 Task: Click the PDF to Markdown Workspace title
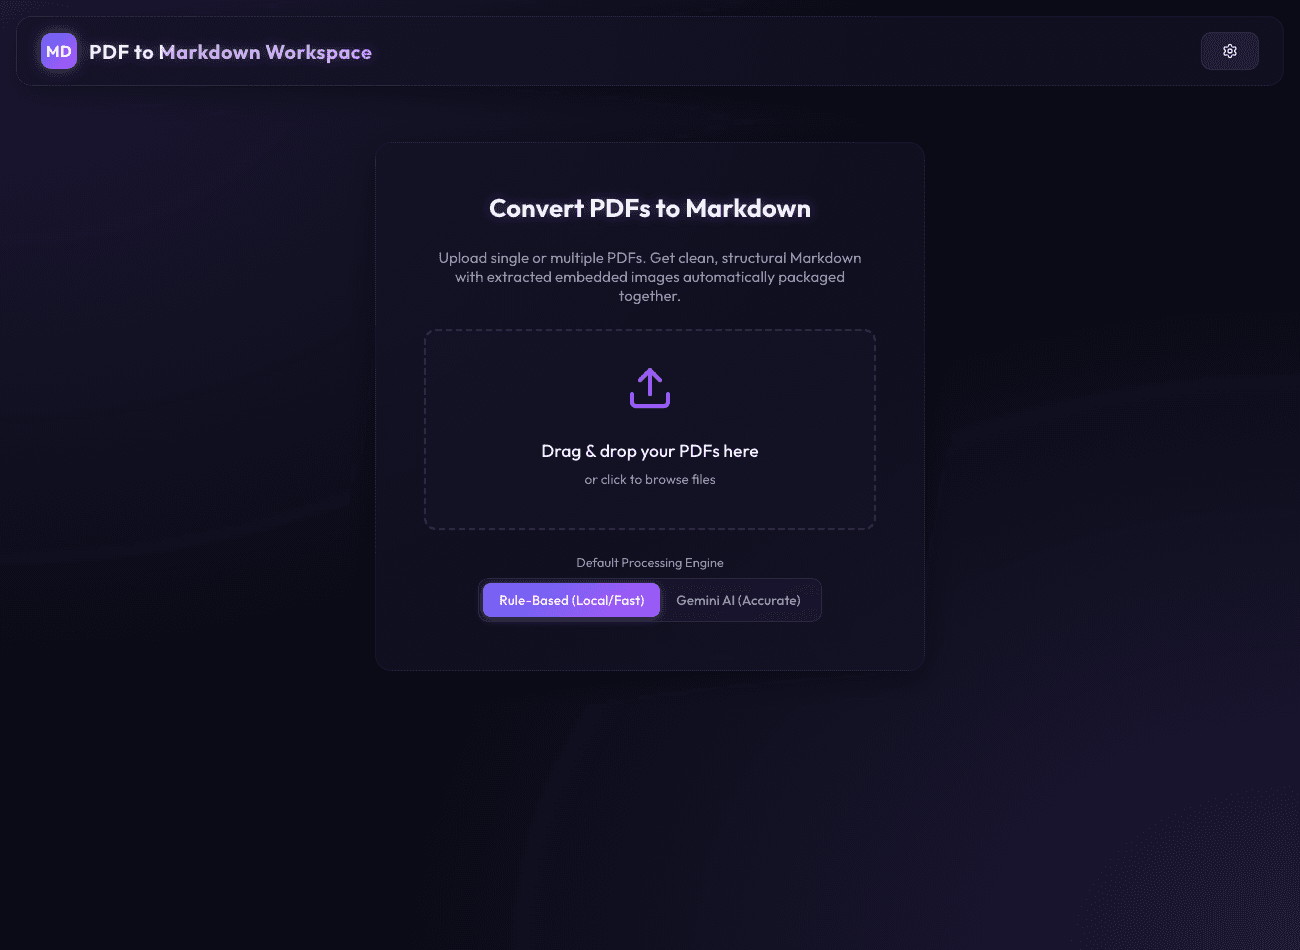230,52
